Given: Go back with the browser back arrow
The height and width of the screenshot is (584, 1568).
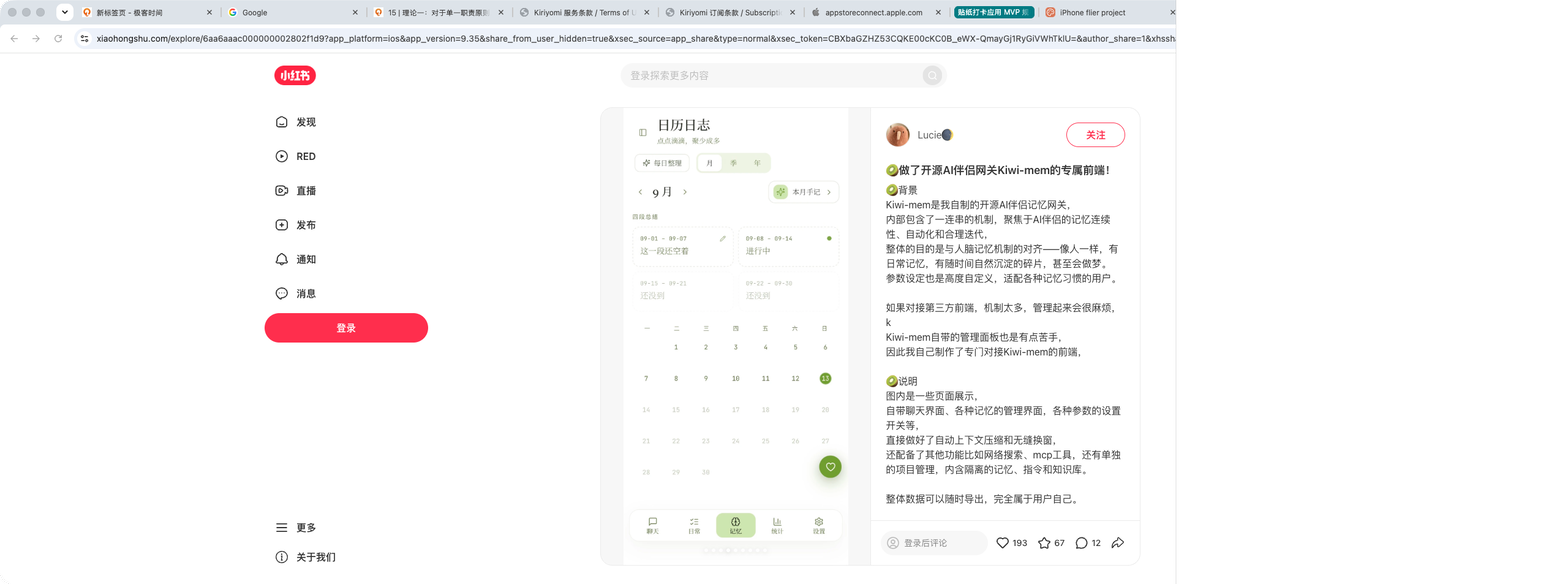Looking at the screenshot, I should tap(14, 38).
